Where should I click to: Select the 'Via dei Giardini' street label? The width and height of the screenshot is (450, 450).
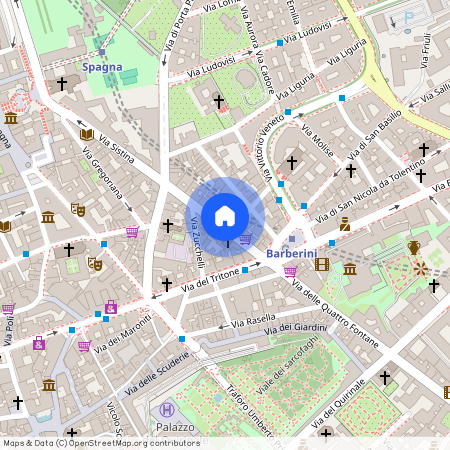coord(296,329)
